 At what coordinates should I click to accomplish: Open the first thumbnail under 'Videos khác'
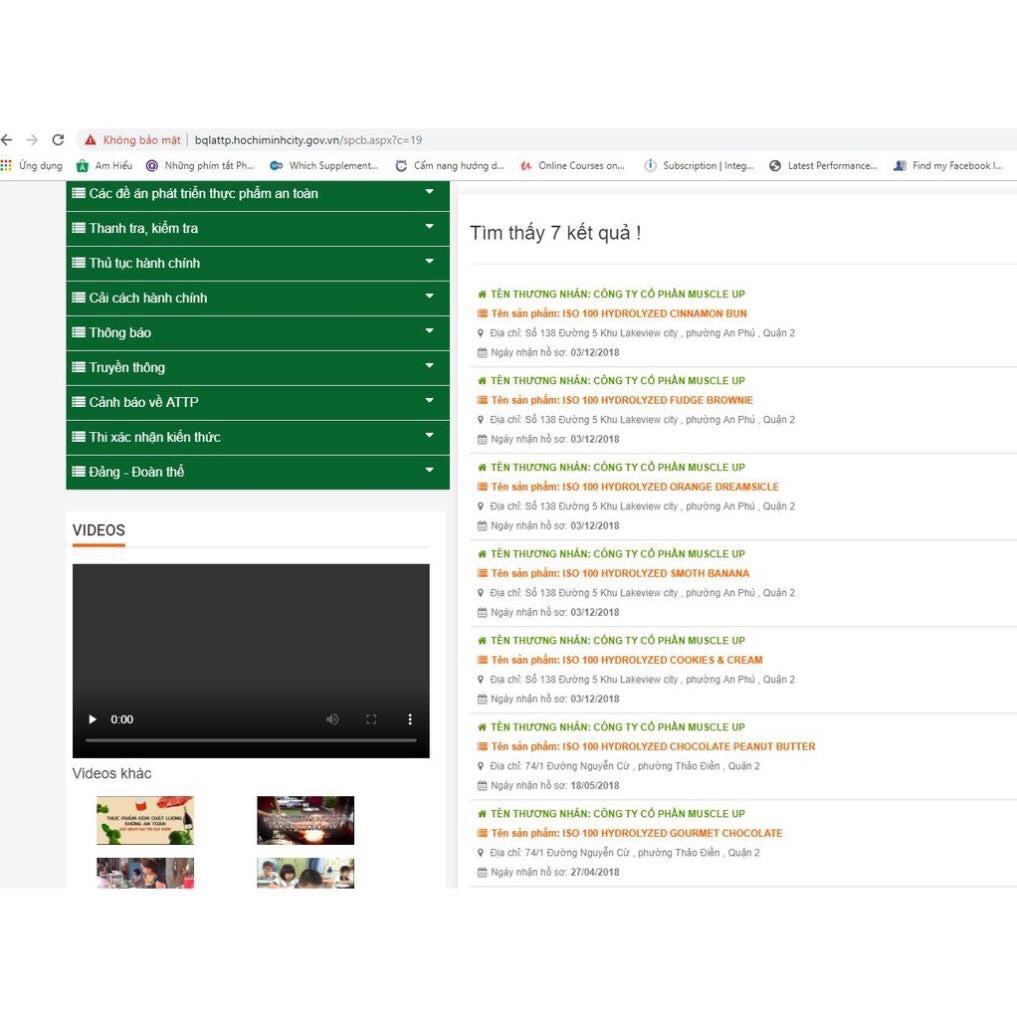tap(145, 820)
